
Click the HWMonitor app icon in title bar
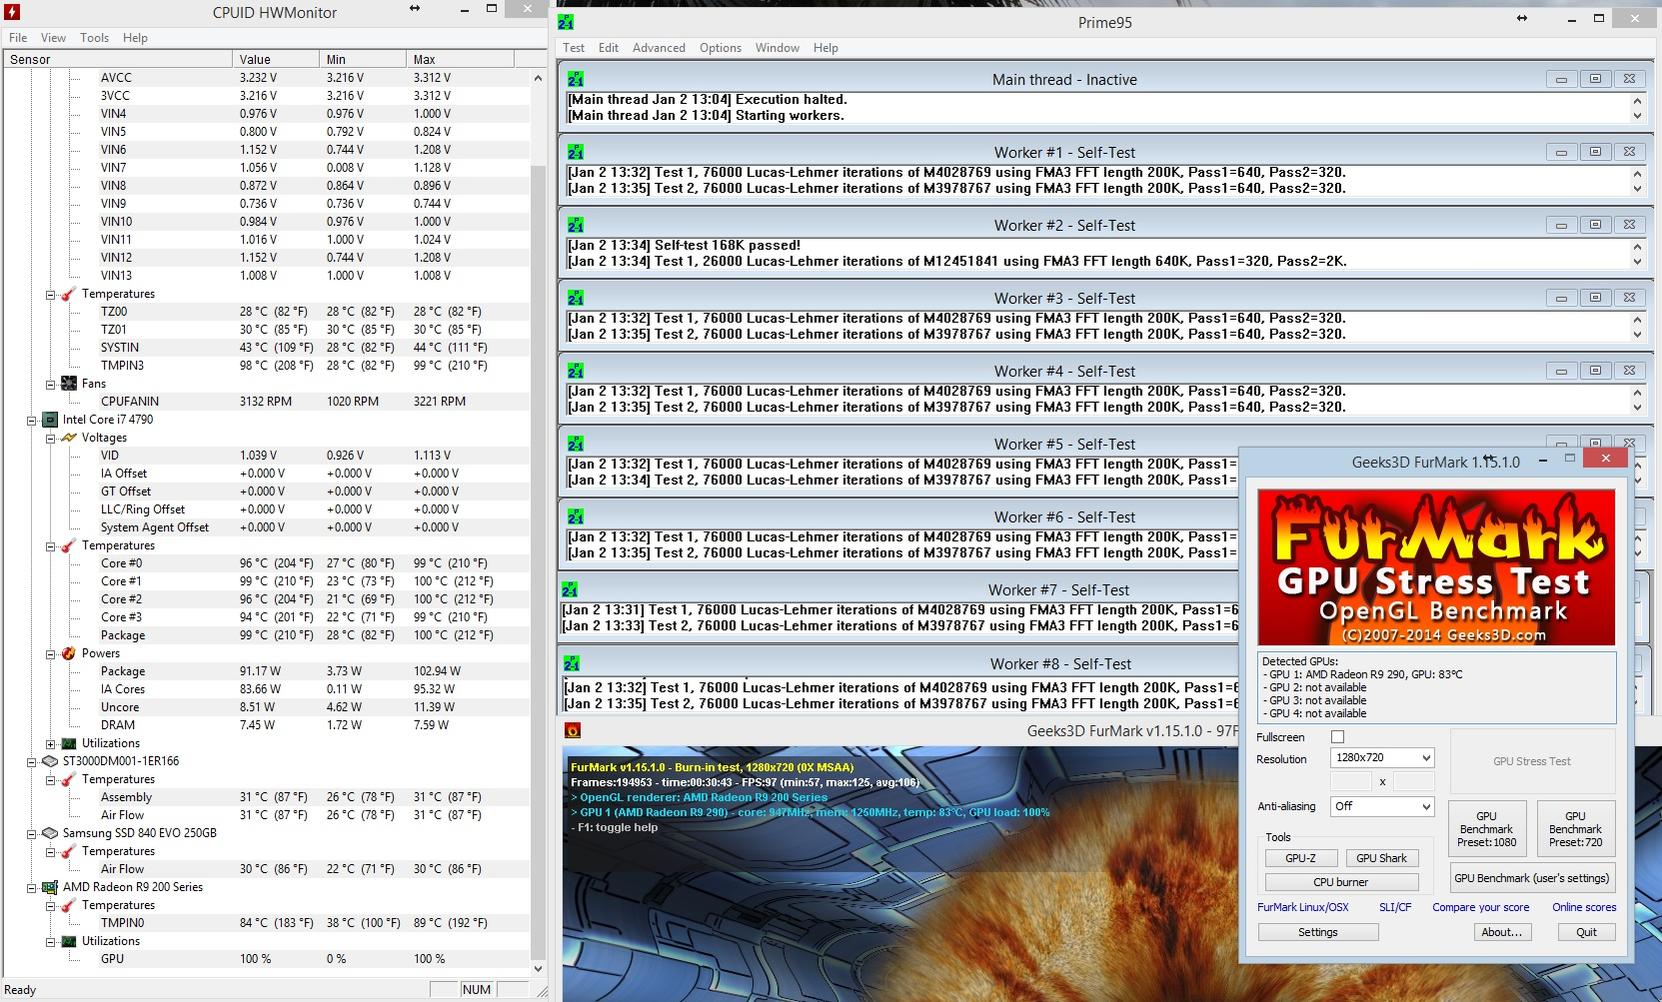12,12
